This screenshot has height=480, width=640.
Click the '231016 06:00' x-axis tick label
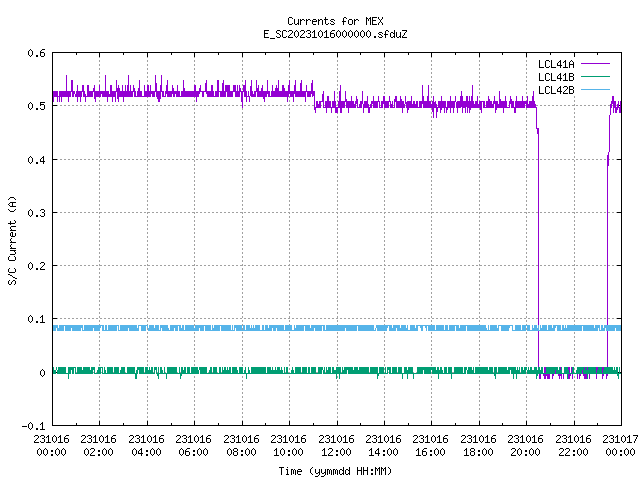(194, 446)
